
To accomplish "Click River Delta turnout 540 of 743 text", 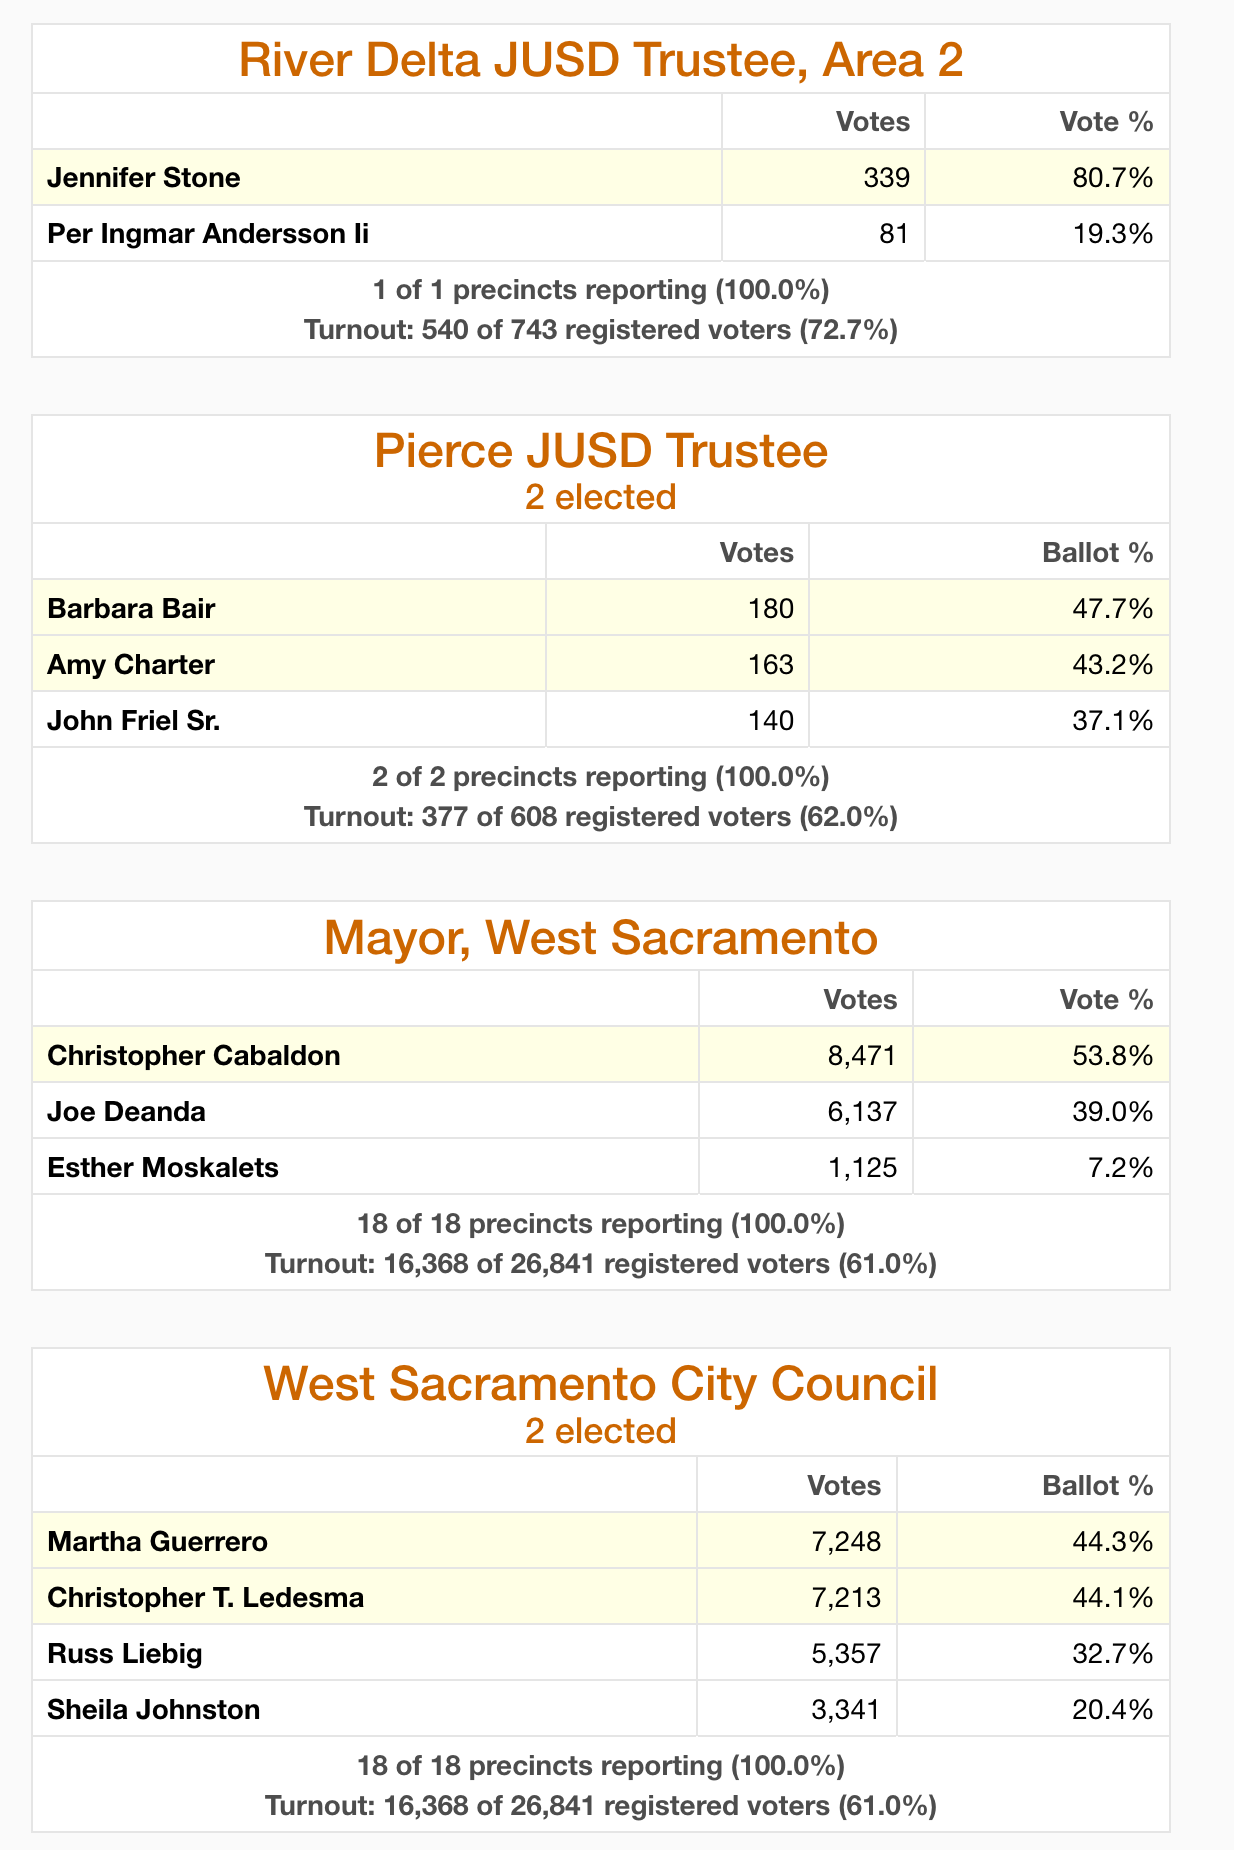I will point(601,330).
